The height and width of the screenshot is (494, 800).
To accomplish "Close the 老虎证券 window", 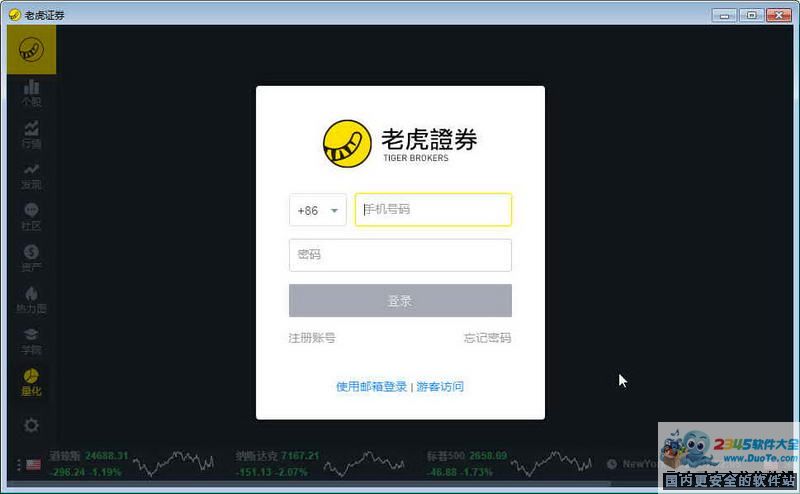I will pos(779,15).
